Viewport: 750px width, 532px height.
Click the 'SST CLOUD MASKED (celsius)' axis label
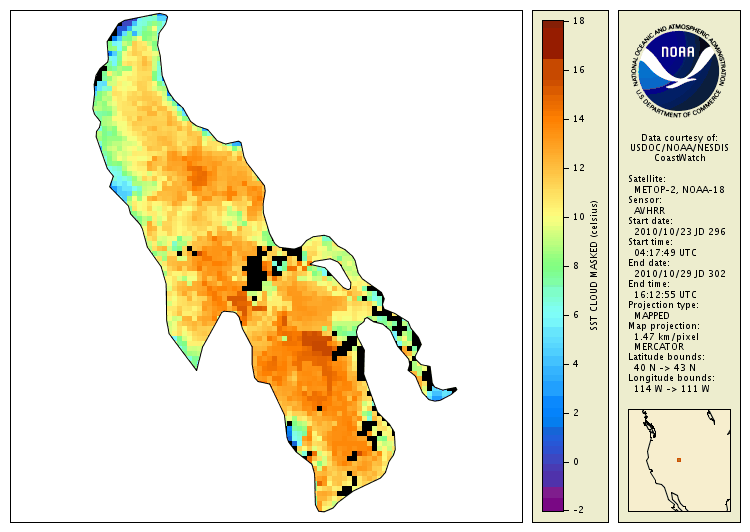594,266
